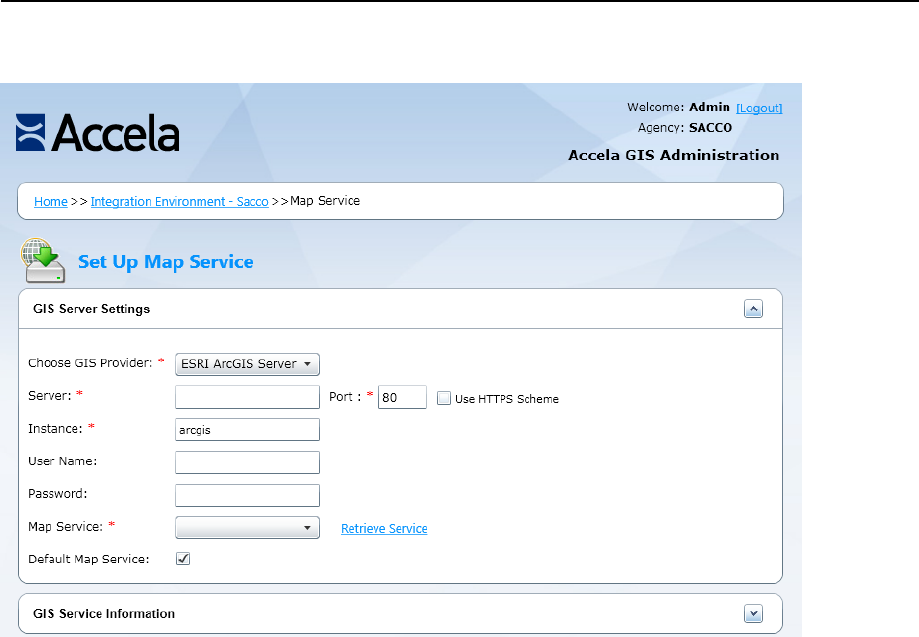Uncheck the Default Map Service checkbox
Screen dimensions: 919x637
pos(183,558)
